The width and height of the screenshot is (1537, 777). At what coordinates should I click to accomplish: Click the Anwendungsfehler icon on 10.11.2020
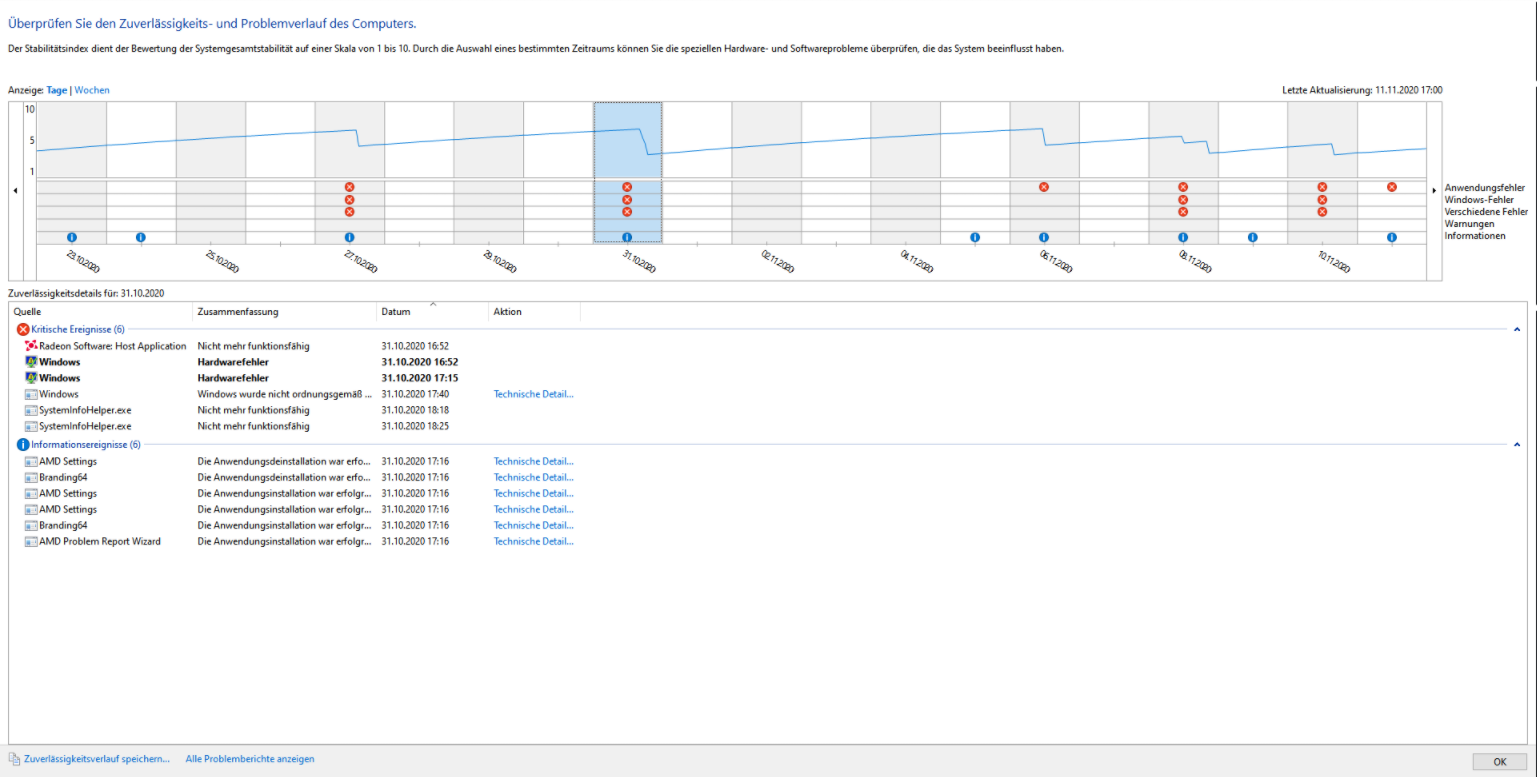click(1322, 187)
